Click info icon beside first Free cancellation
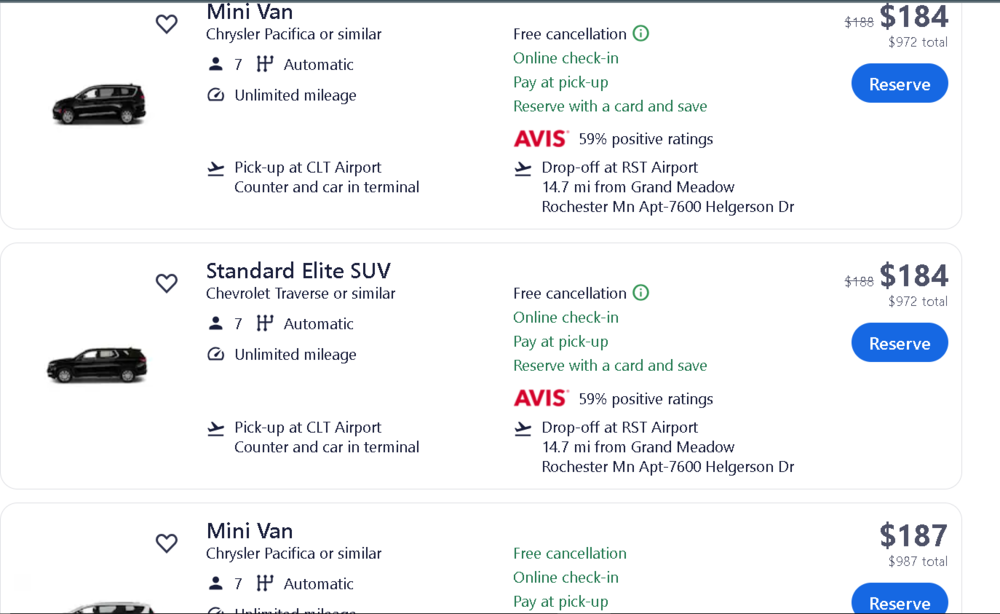1000x614 pixels. point(641,33)
